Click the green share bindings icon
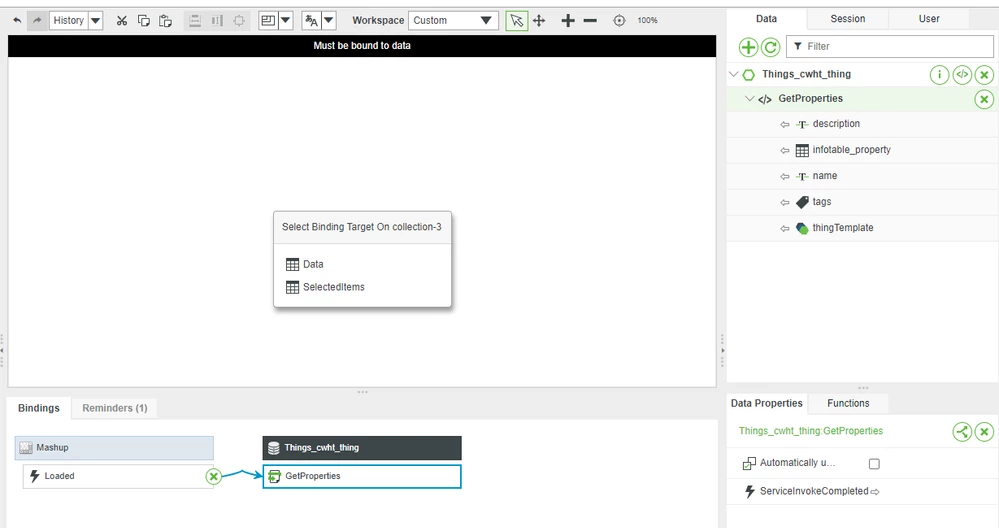 962,432
